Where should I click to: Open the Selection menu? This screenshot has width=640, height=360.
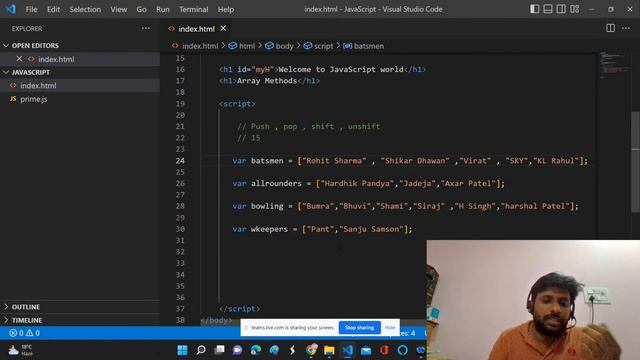85,9
